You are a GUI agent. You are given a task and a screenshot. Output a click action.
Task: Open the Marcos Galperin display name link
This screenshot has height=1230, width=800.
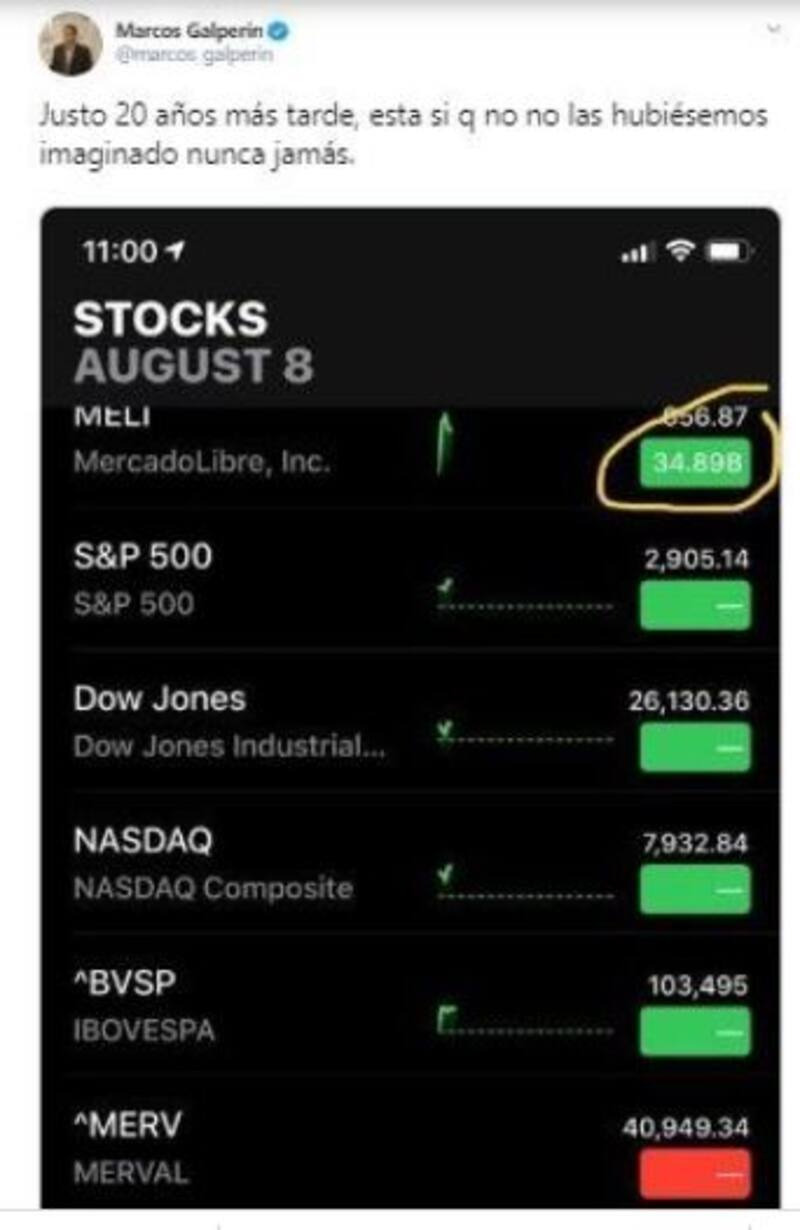tap(188, 31)
